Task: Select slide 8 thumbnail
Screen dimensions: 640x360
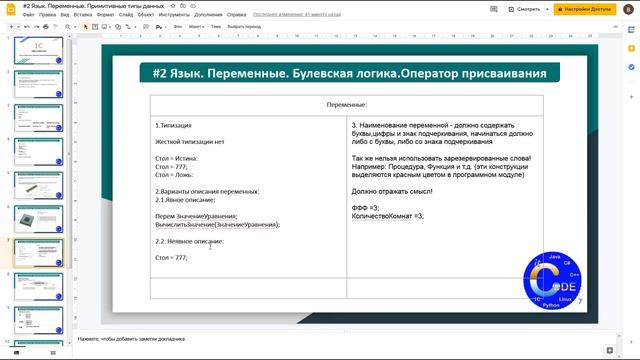Action: (38, 287)
